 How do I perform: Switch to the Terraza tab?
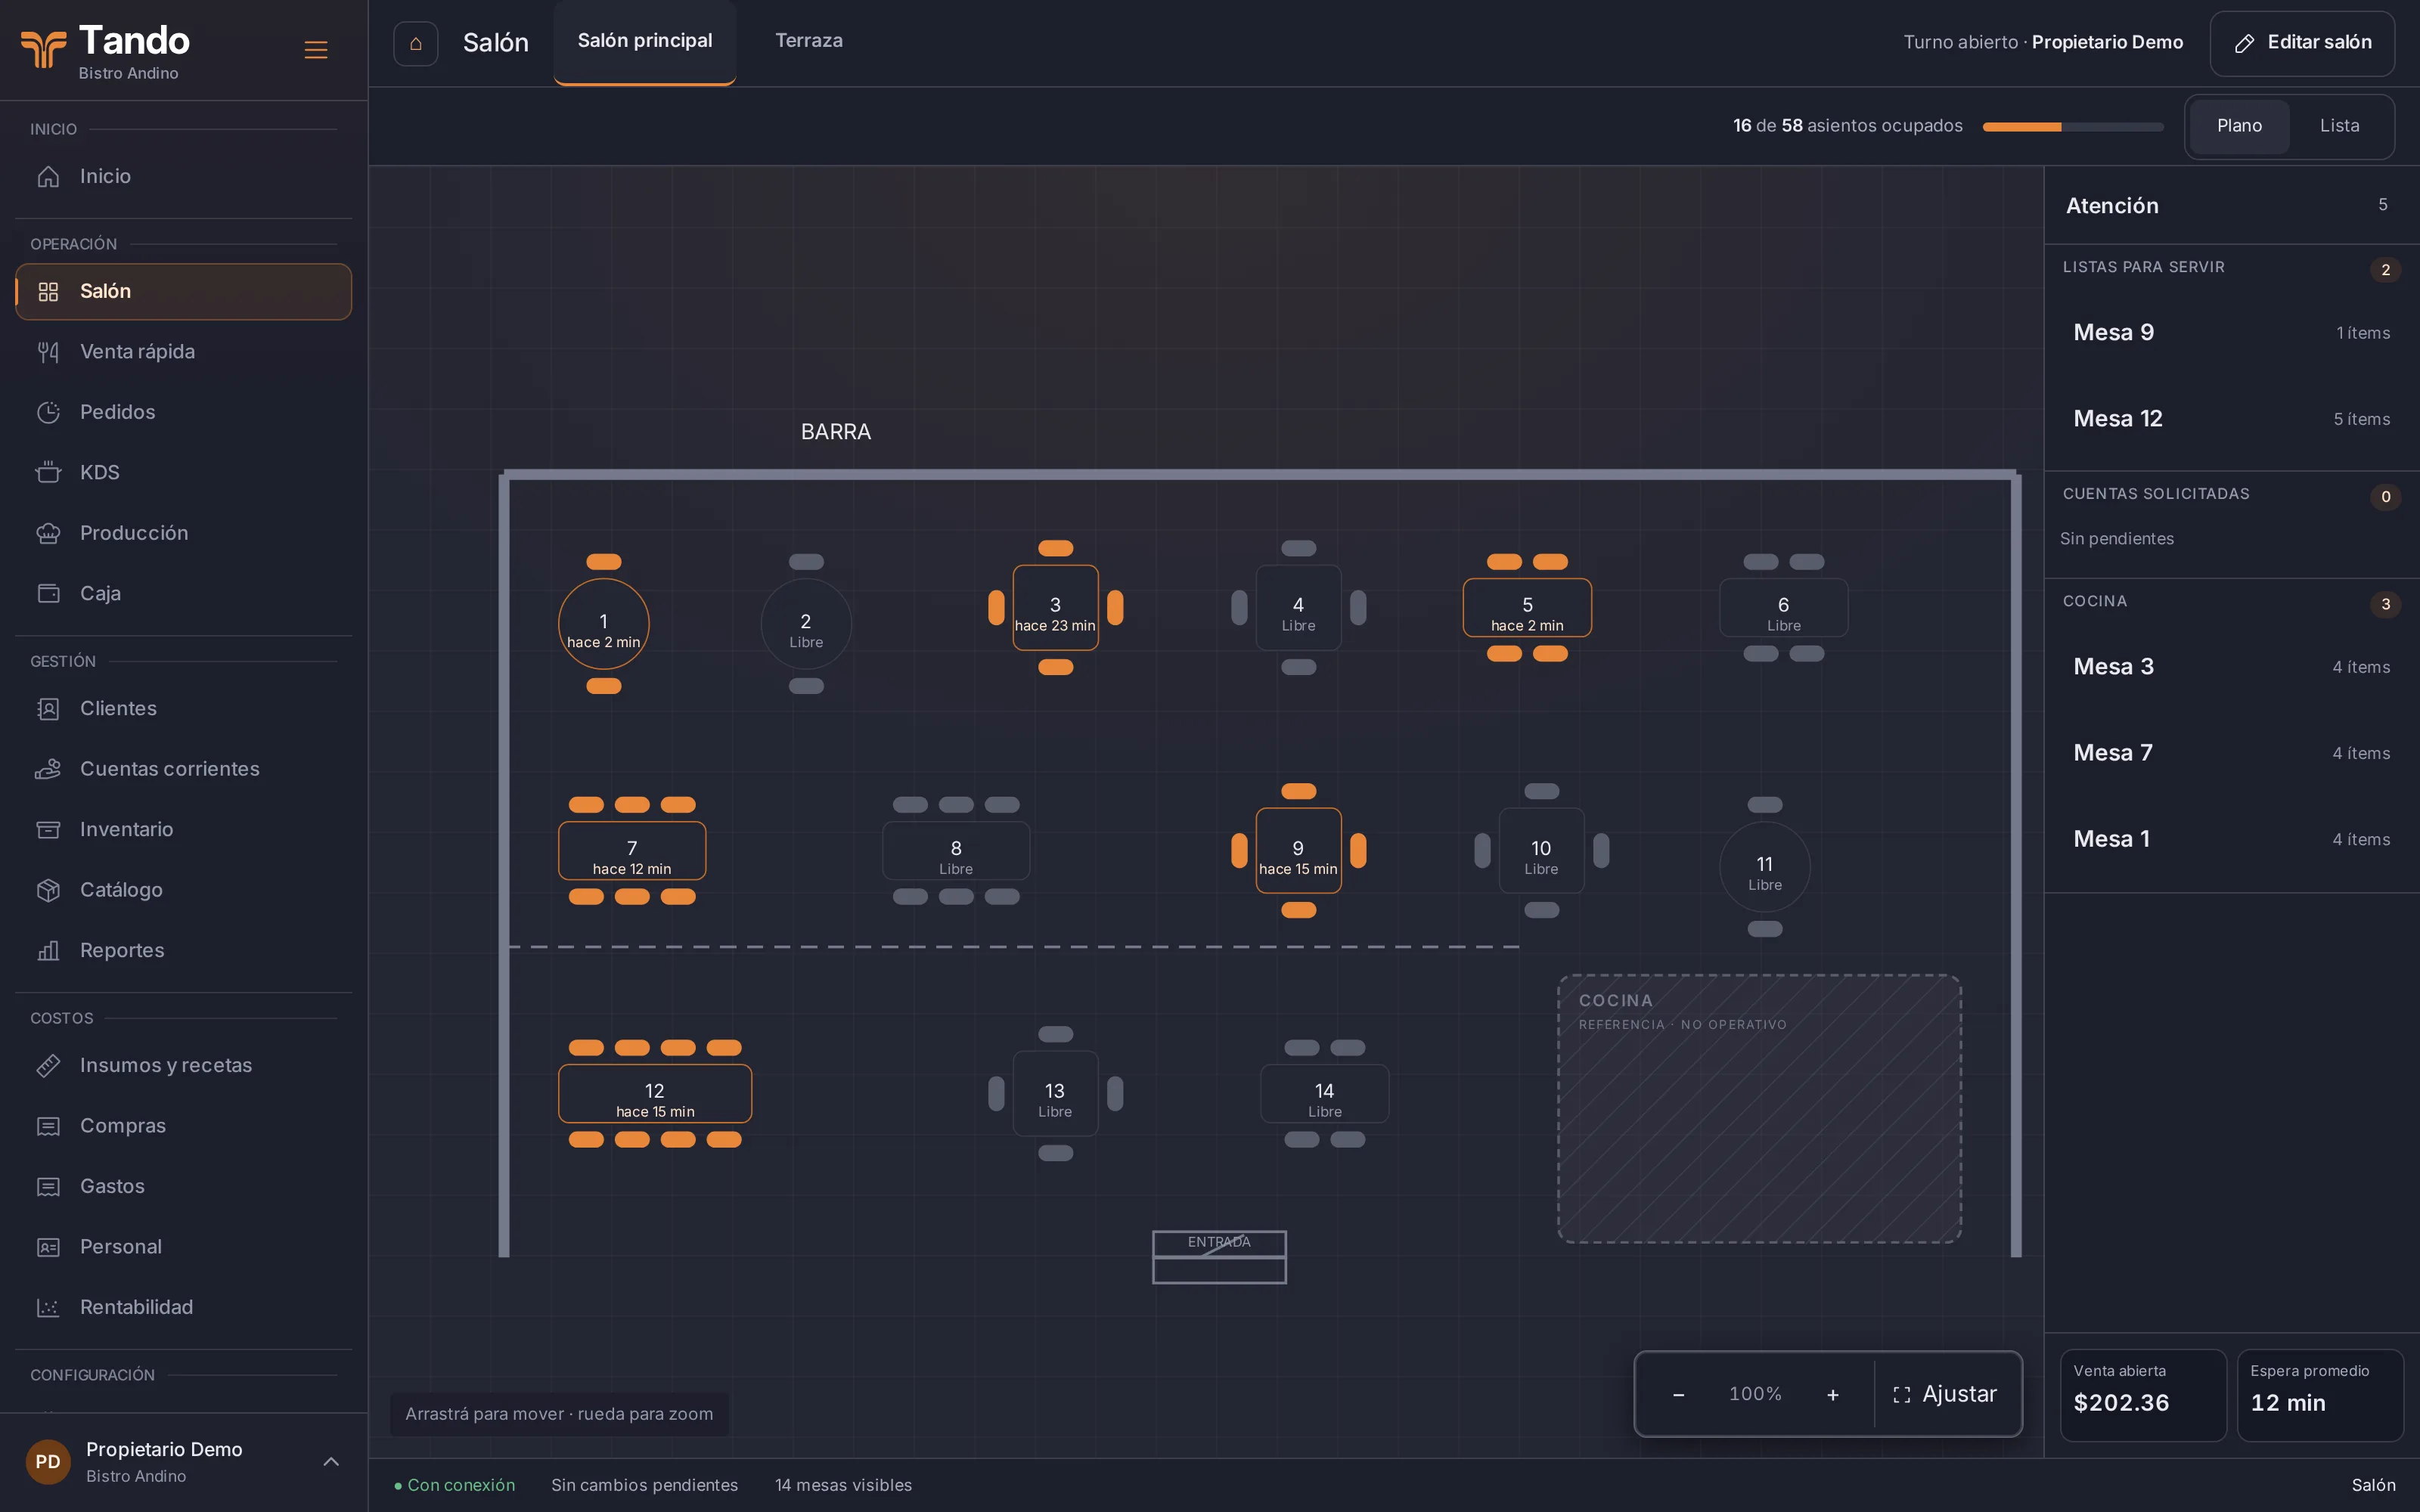coord(809,41)
